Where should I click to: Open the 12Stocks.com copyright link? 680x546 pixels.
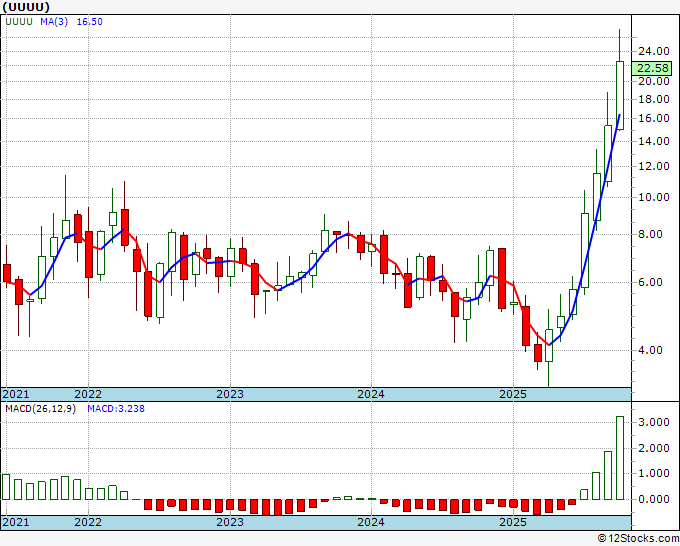pyautogui.click(x=638, y=538)
